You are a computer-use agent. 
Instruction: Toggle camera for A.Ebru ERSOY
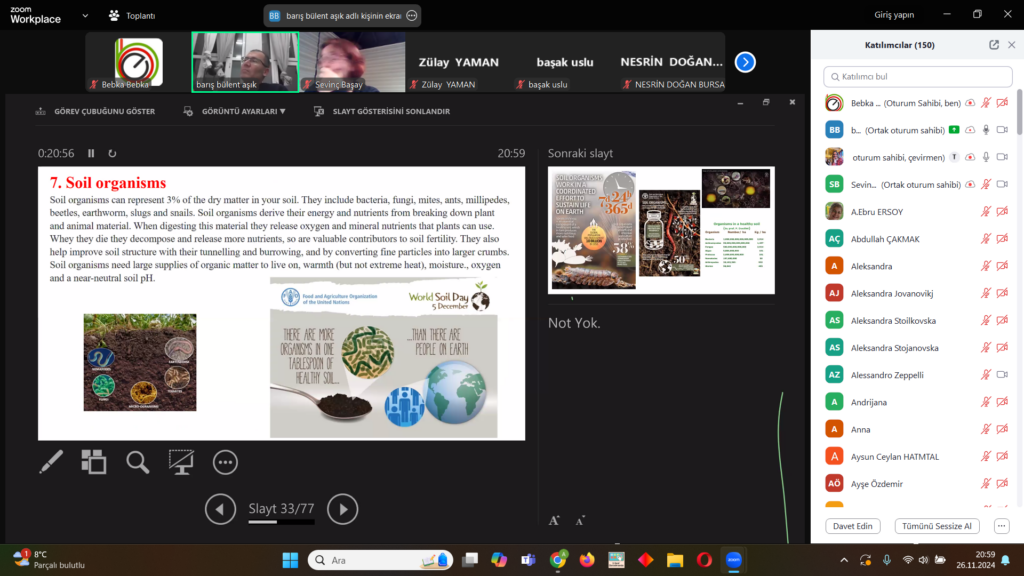click(x=1002, y=211)
